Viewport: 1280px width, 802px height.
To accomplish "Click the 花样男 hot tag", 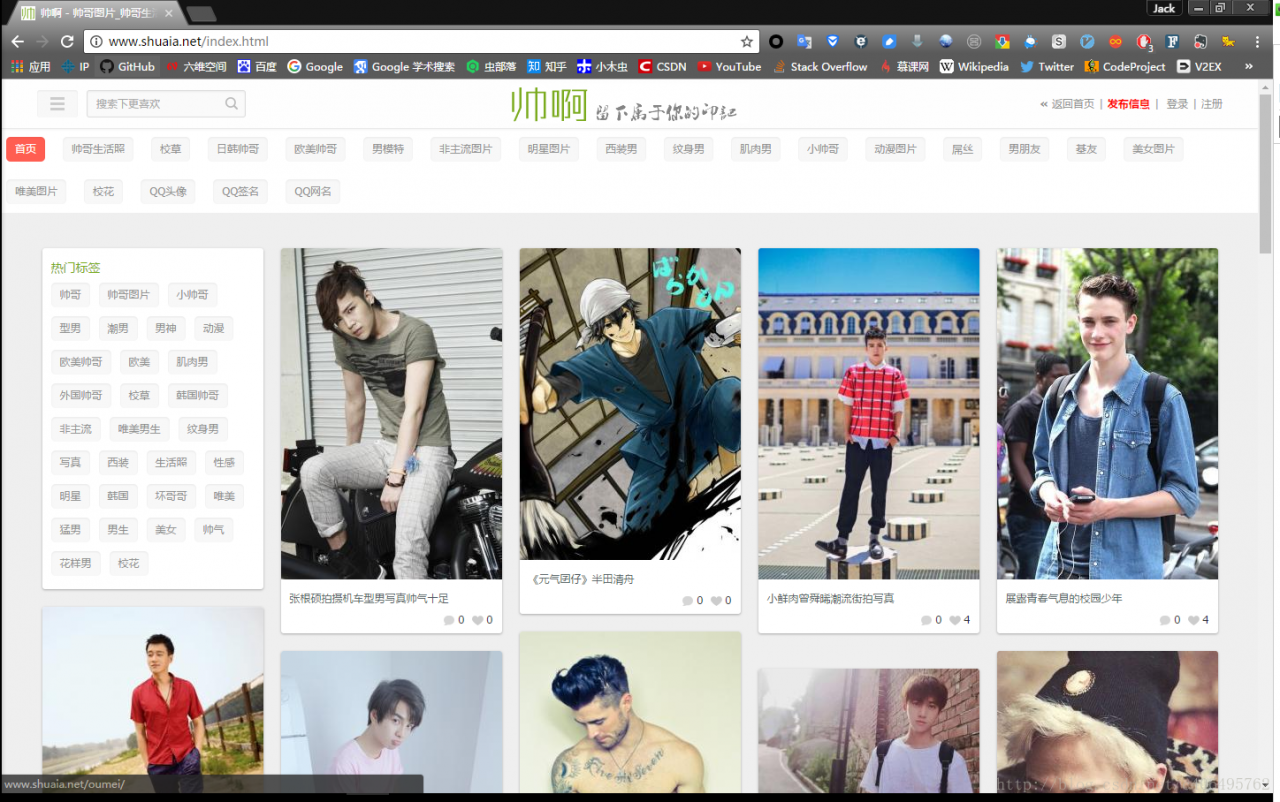I will tap(75, 563).
